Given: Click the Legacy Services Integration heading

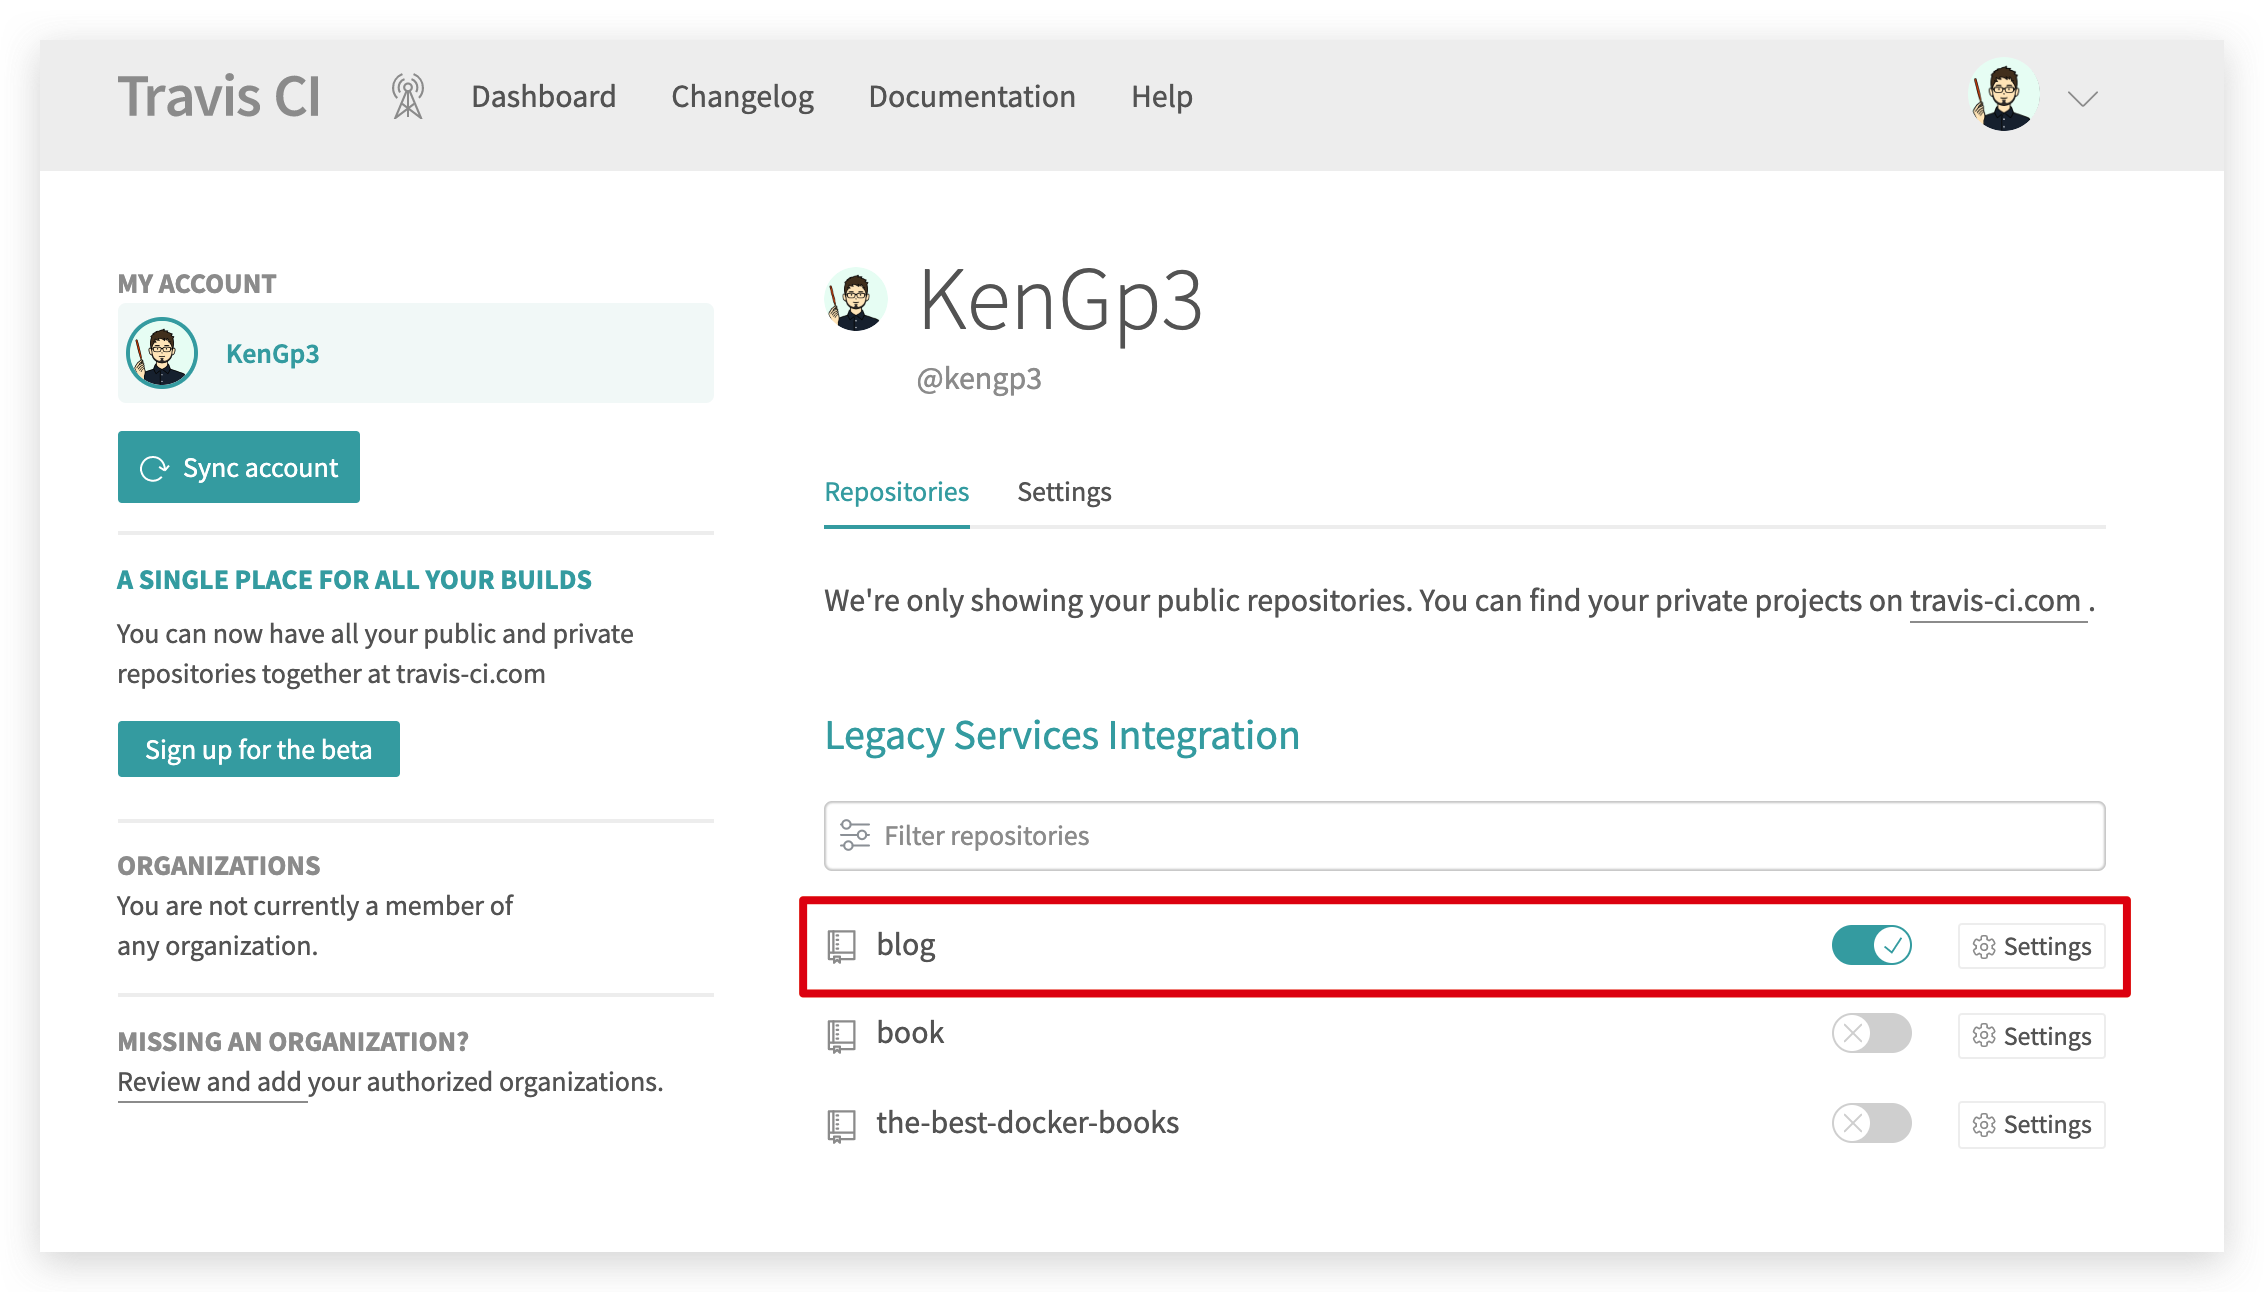Looking at the screenshot, I should [1062, 736].
